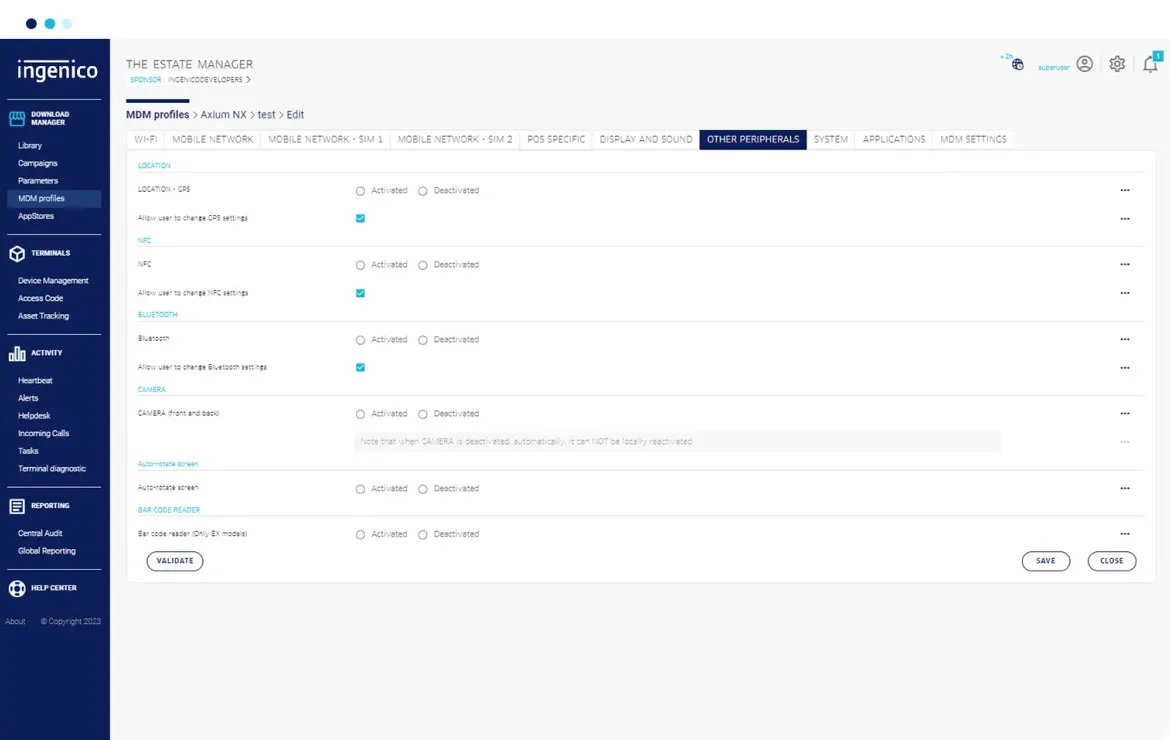Select Activated for Location GPS
Image resolution: width=1170 pixels, height=740 pixels.
[x=361, y=191]
